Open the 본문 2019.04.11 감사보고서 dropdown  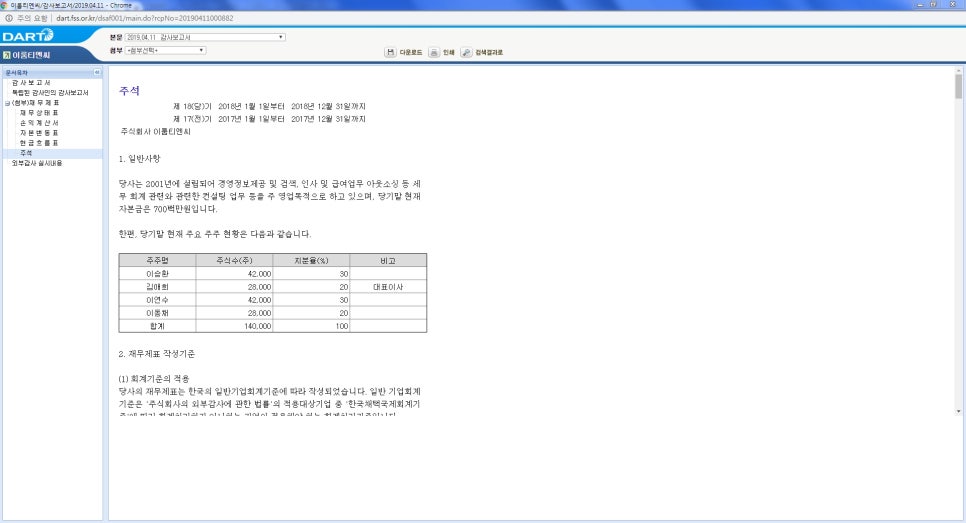(x=205, y=37)
